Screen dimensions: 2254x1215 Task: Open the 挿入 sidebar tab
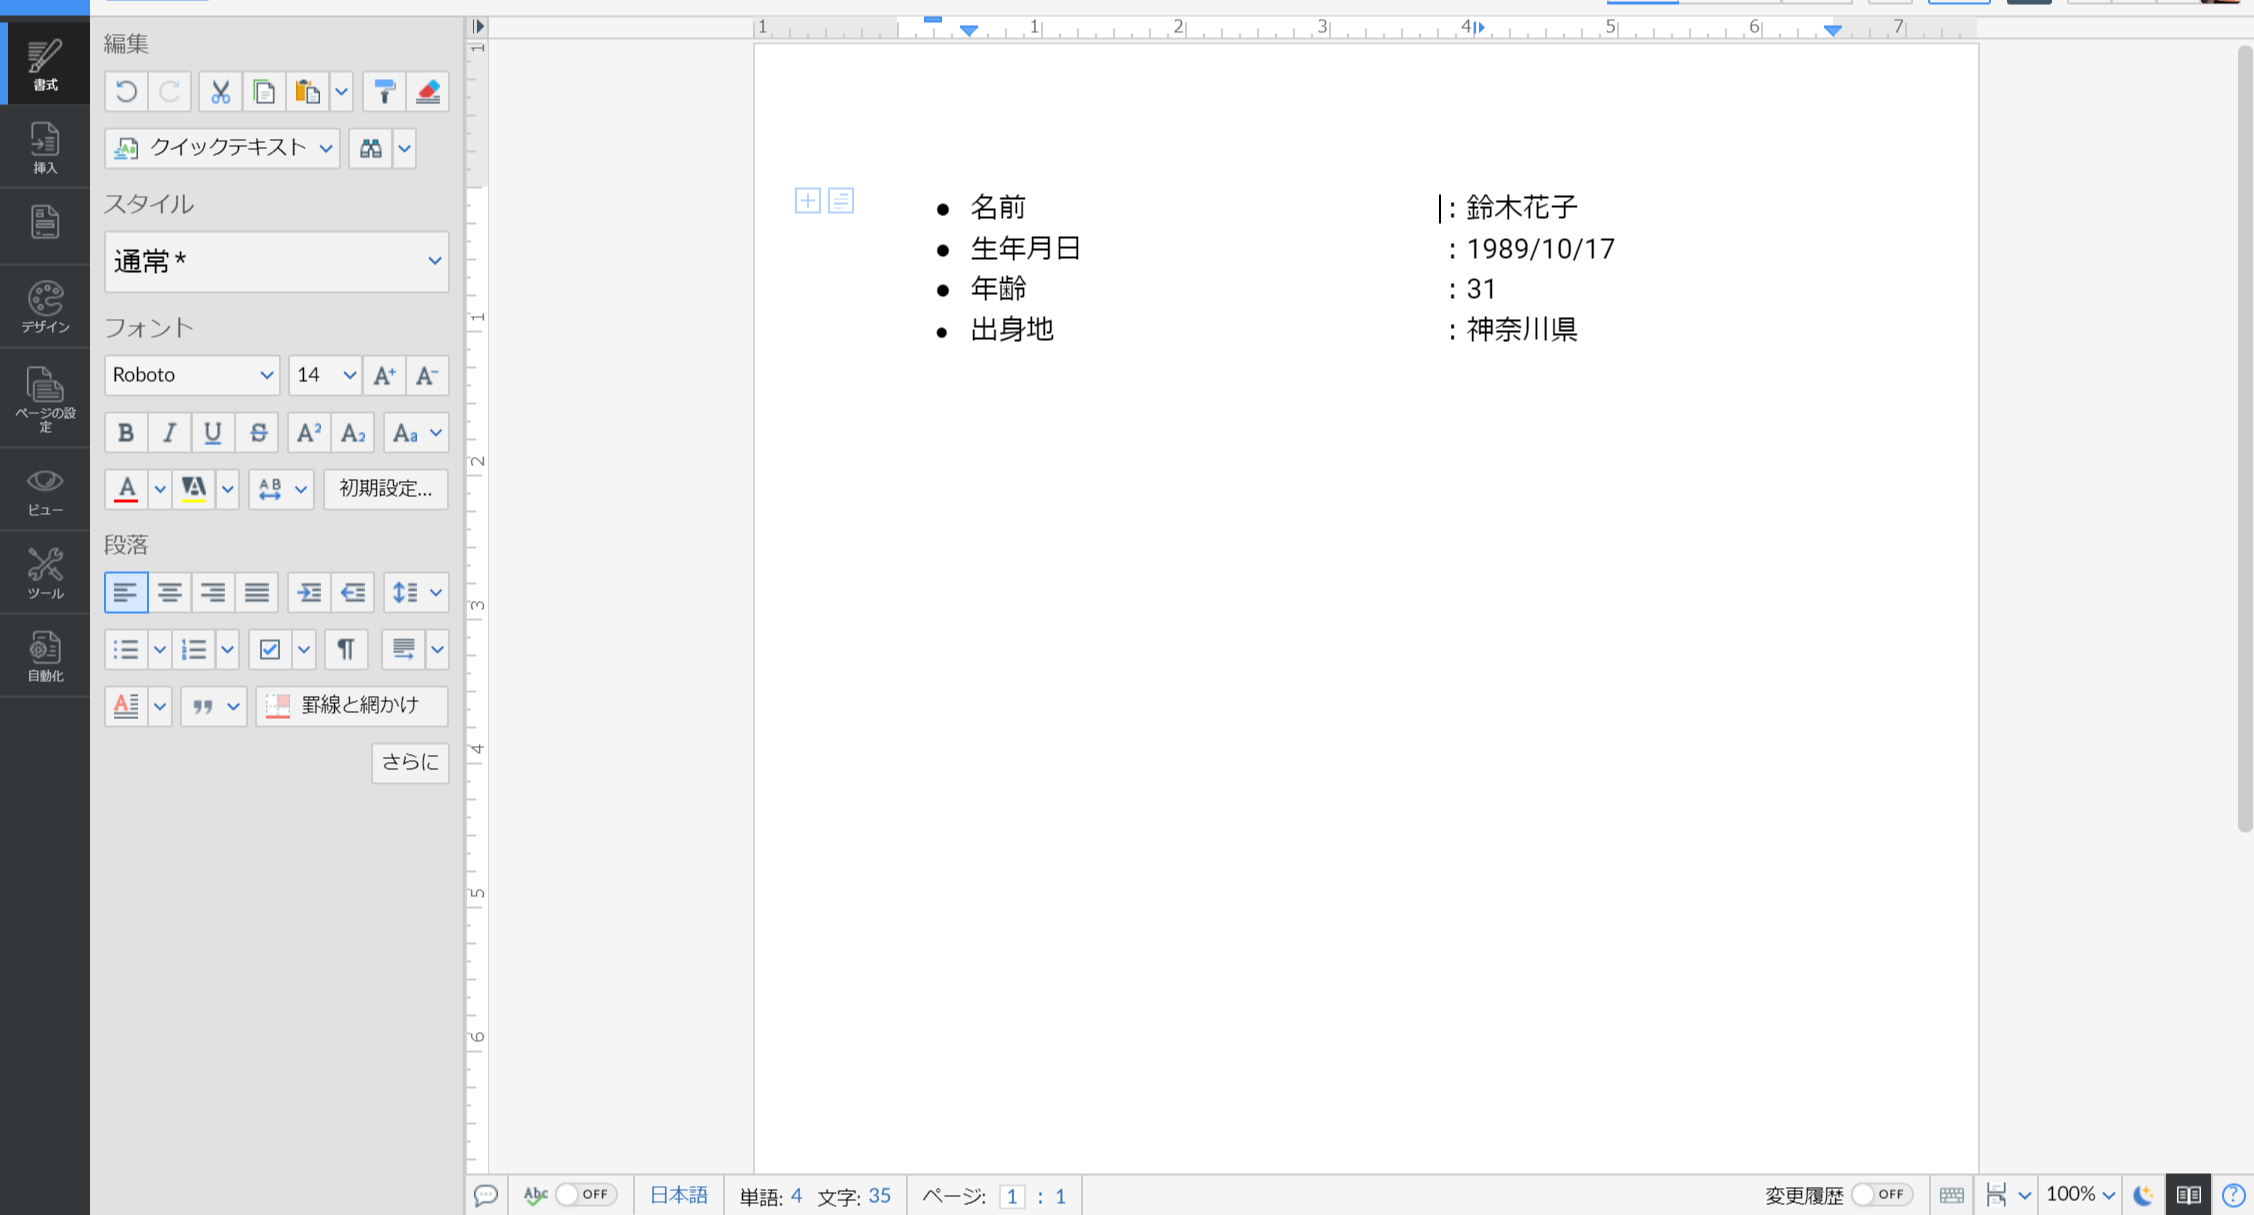tap(45, 147)
